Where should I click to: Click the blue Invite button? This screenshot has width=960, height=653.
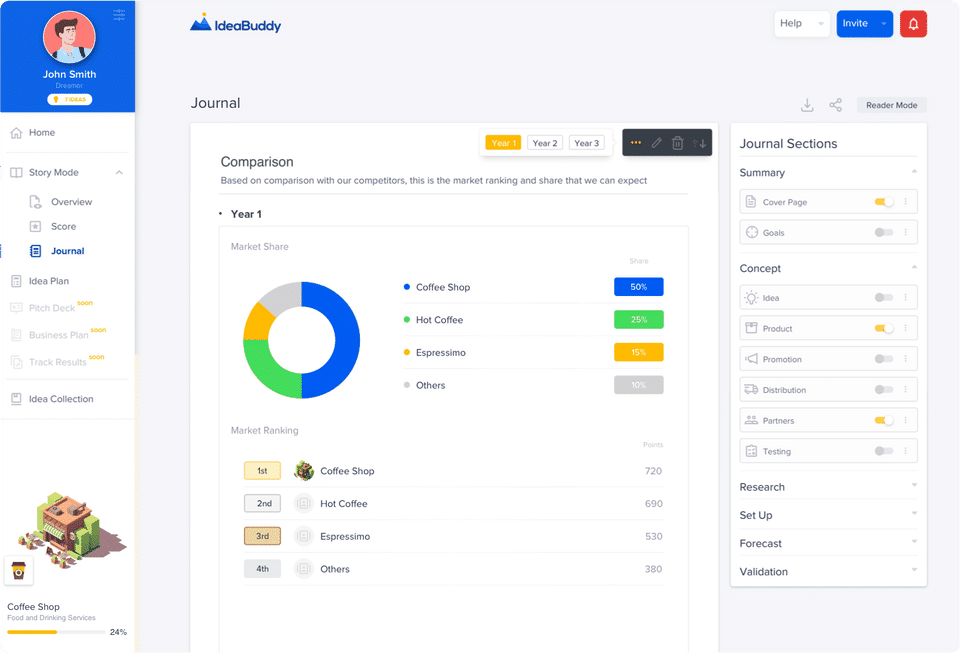[864, 24]
